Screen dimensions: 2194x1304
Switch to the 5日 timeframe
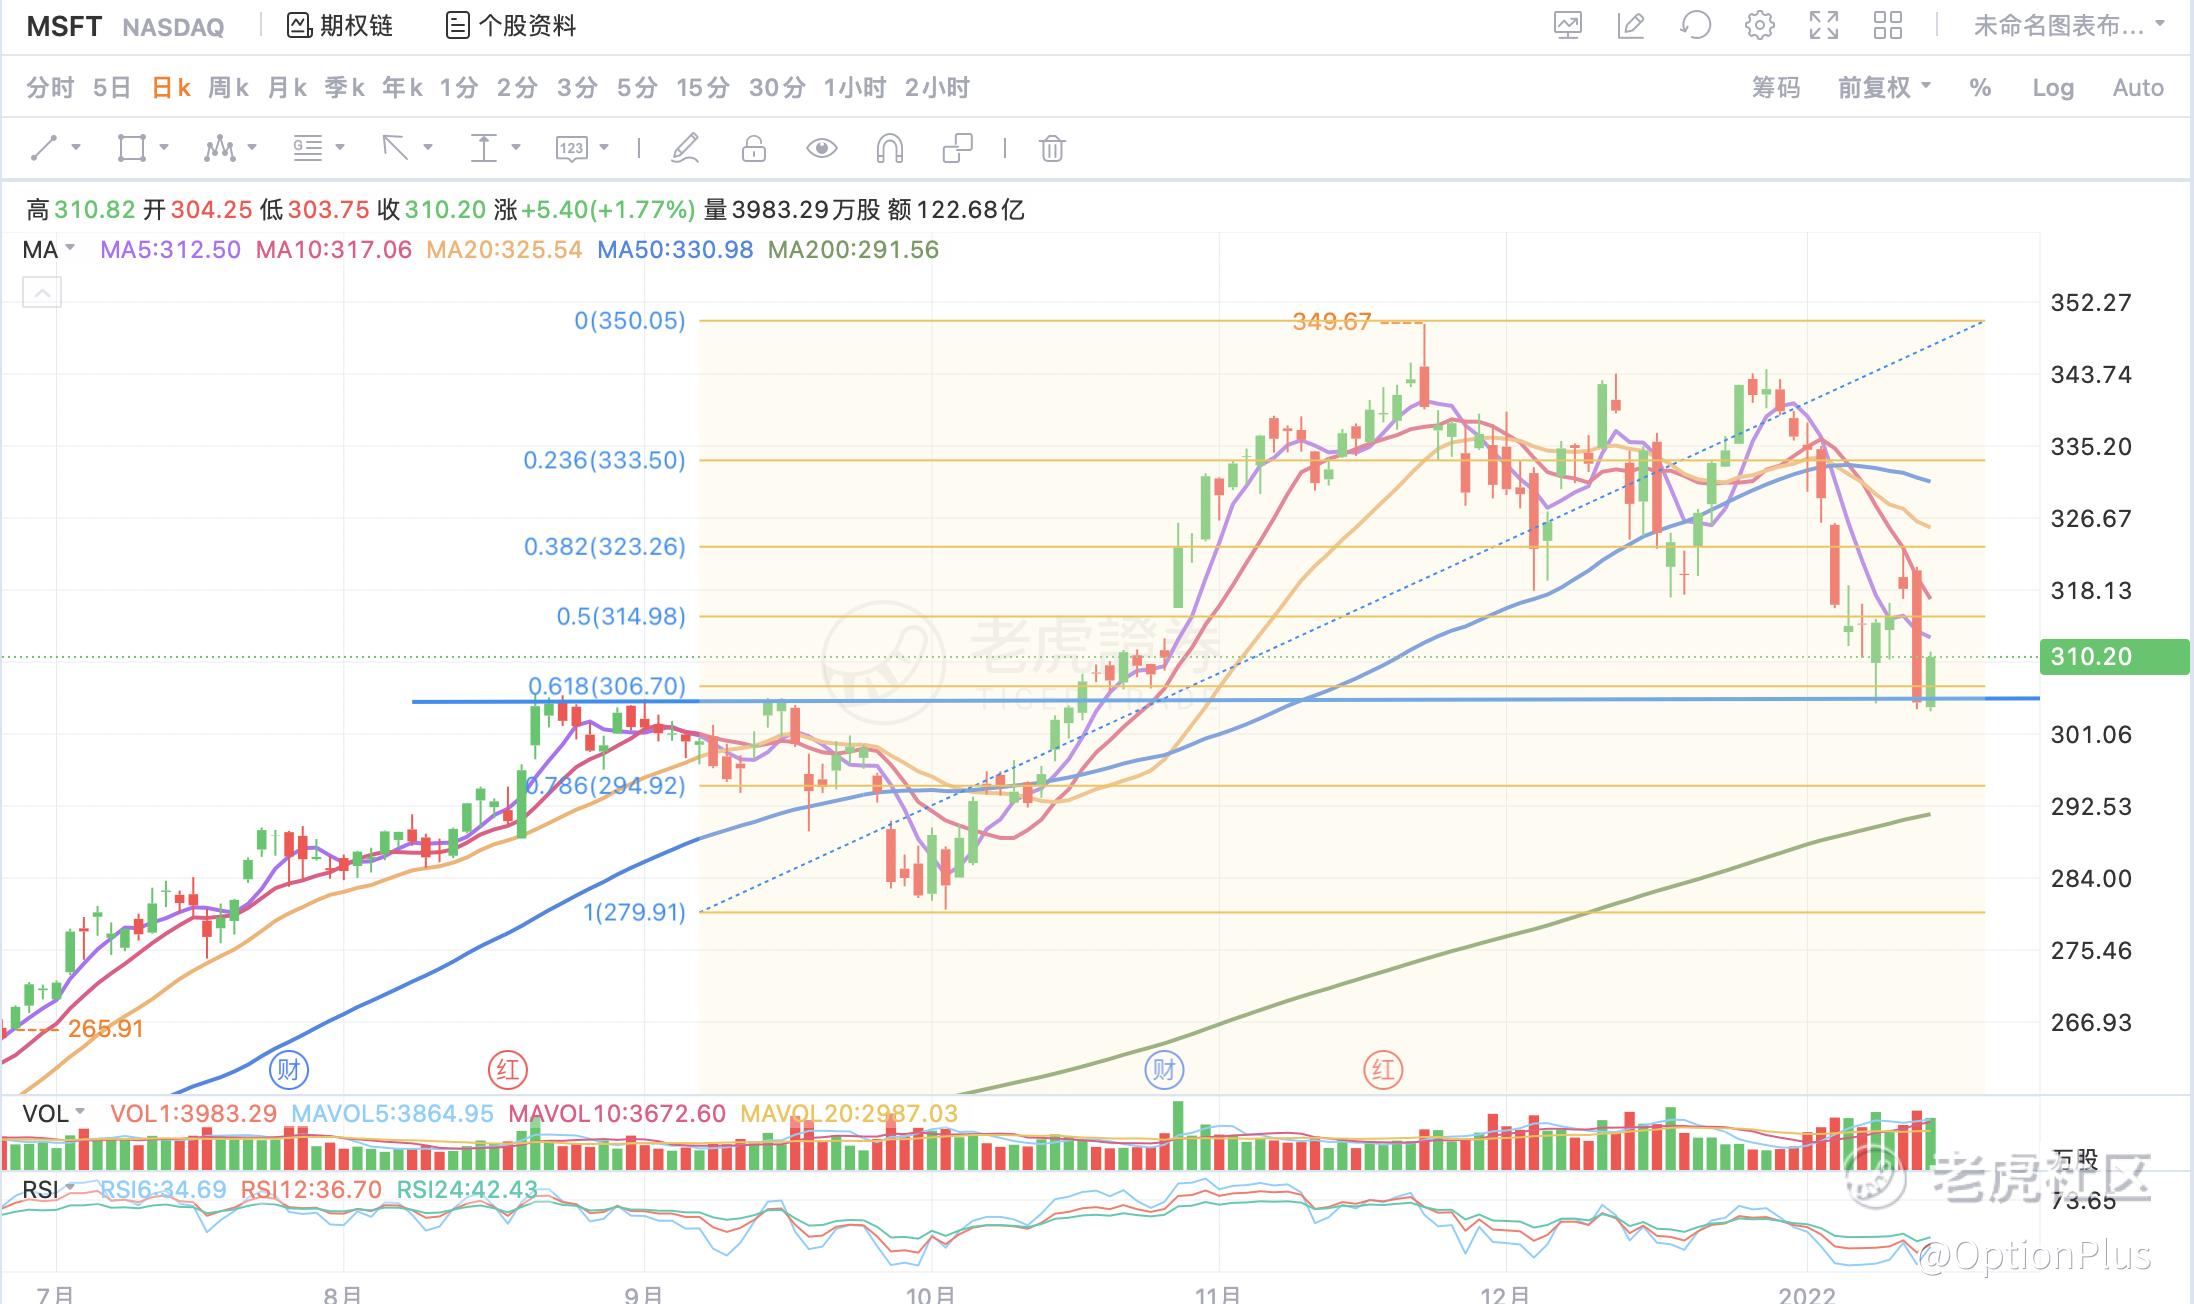112,88
